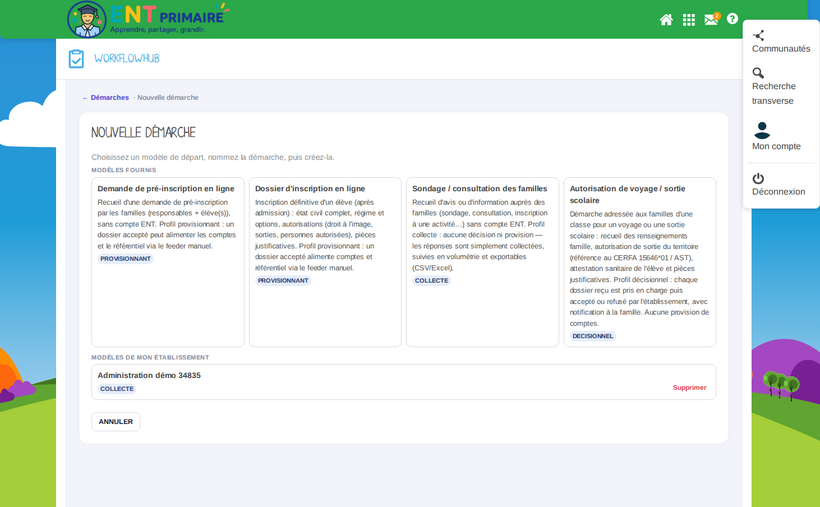Open Recherche transverse menu entry
820x507 pixels.
coord(773,93)
